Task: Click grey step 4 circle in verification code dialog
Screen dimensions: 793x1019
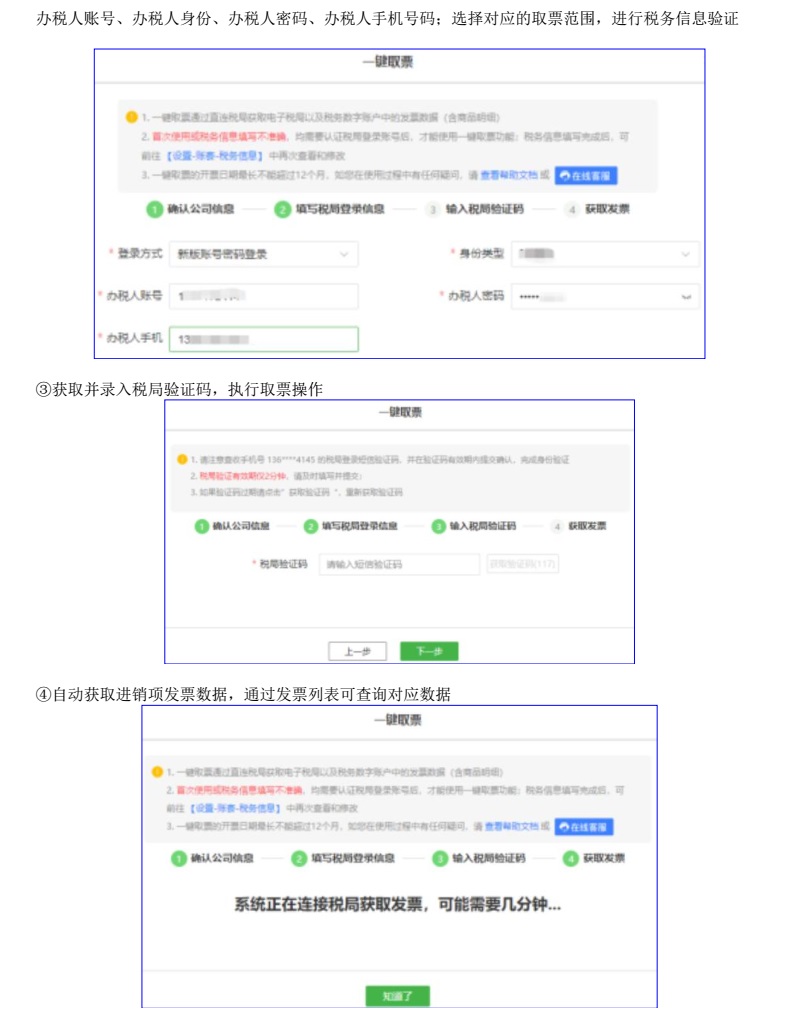Action: point(556,526)
